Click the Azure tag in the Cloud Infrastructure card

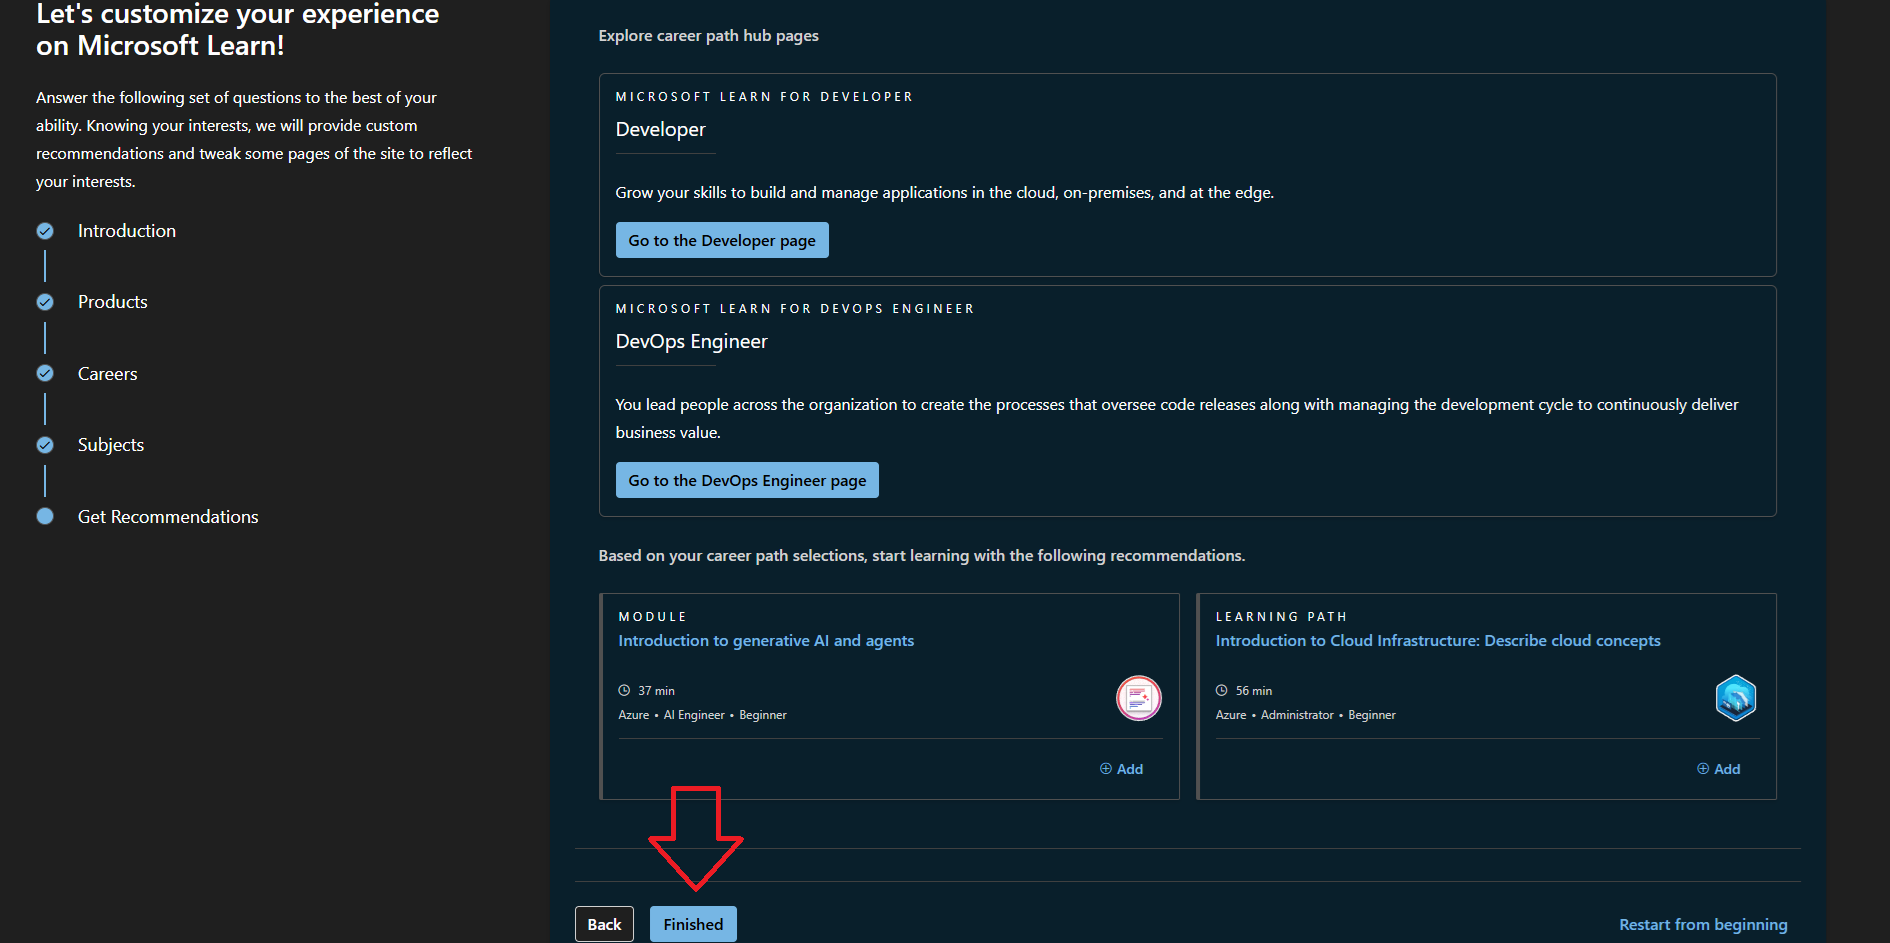(x=1231, y=715)
